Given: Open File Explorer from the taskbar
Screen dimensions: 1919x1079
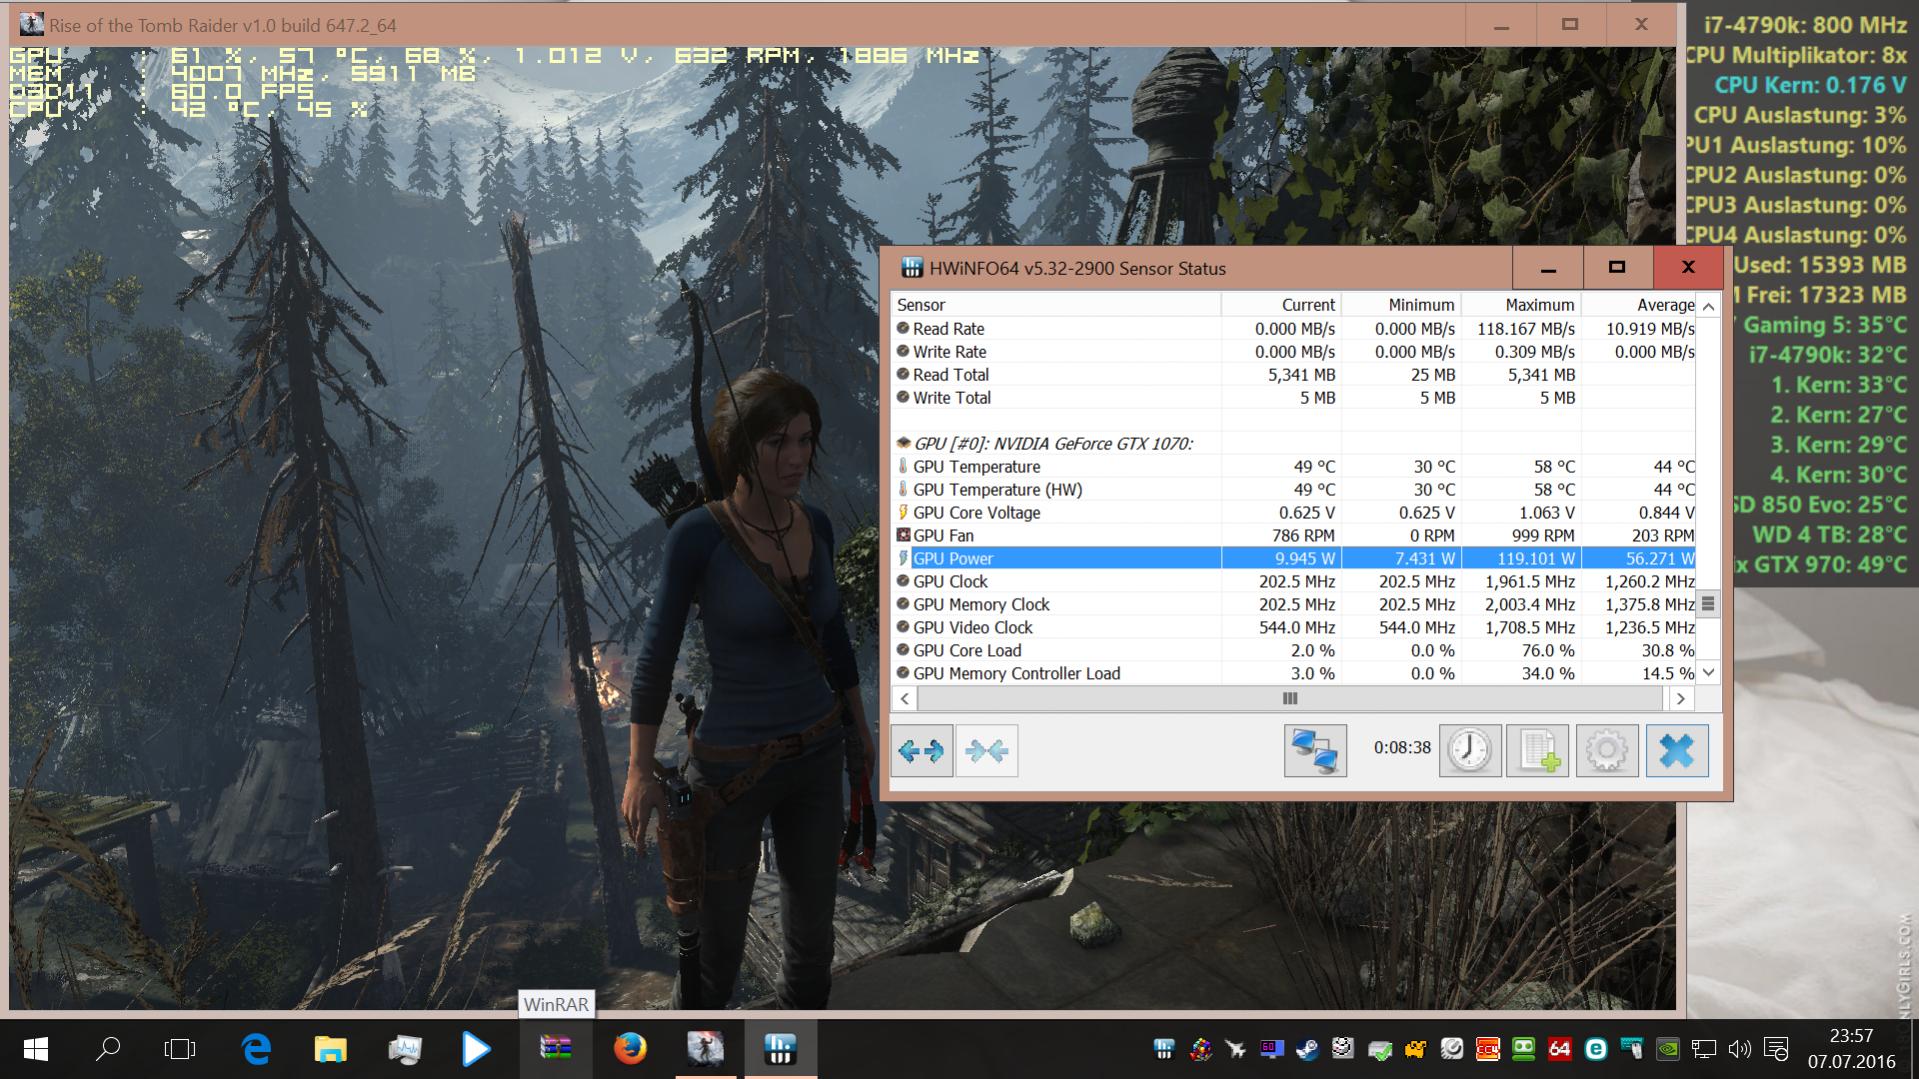Looking at the screenshot, I should coord(330,1049).
